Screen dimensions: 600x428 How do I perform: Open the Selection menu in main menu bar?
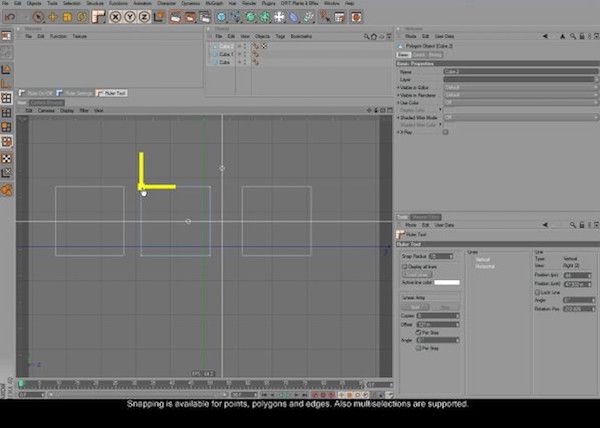point(72,3)
